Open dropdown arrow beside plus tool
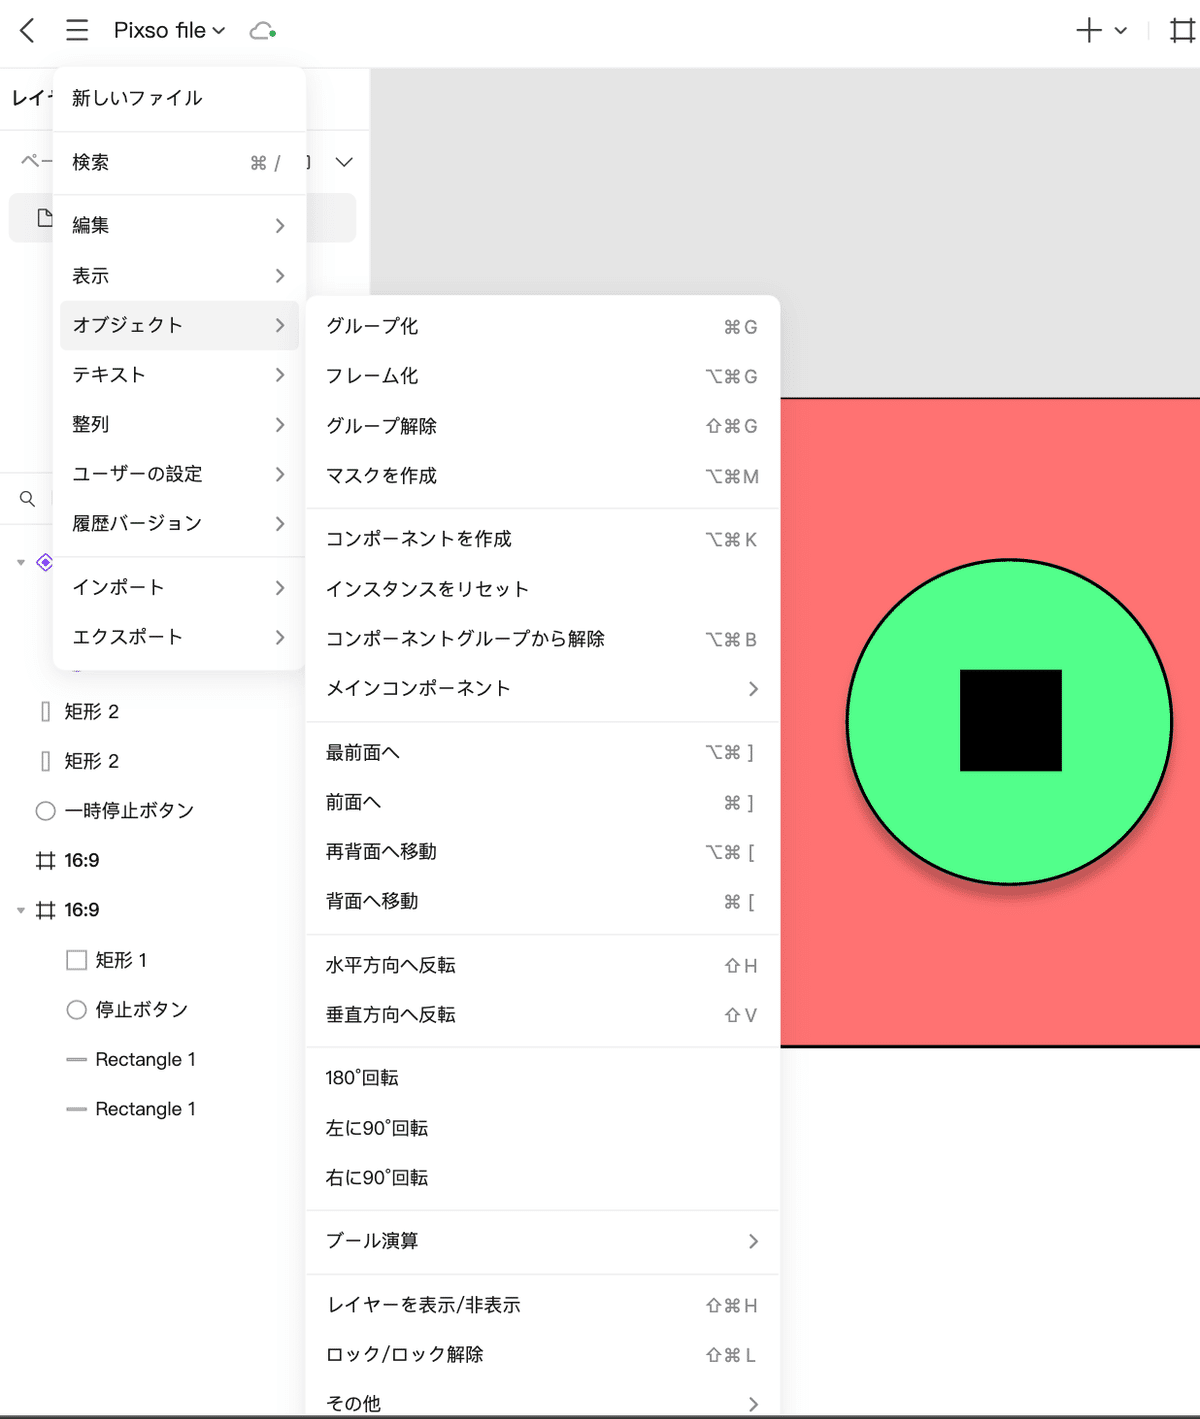Screen dimensions: 1200x1419 coord(1121,30)
